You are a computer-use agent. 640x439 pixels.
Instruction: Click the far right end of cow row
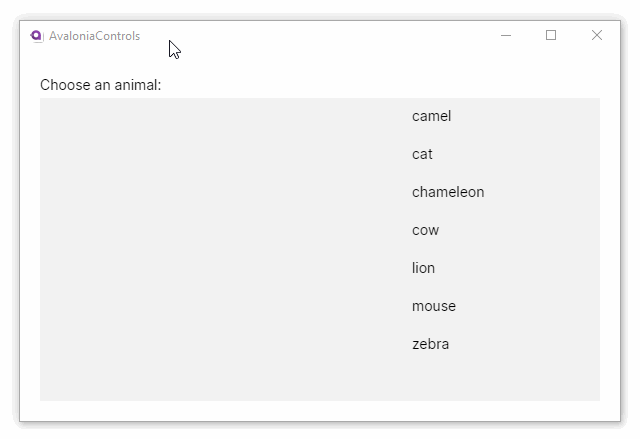pyautogui.click(x=585, y=230)
